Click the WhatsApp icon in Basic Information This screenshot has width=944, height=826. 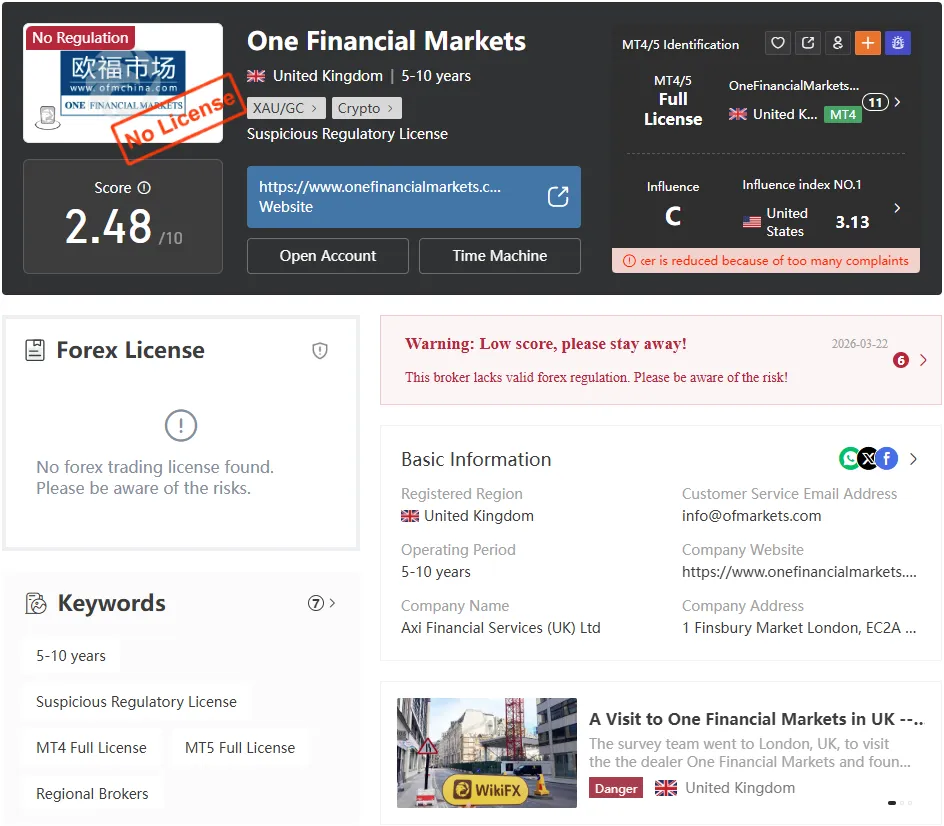click(x=849, y=459)
